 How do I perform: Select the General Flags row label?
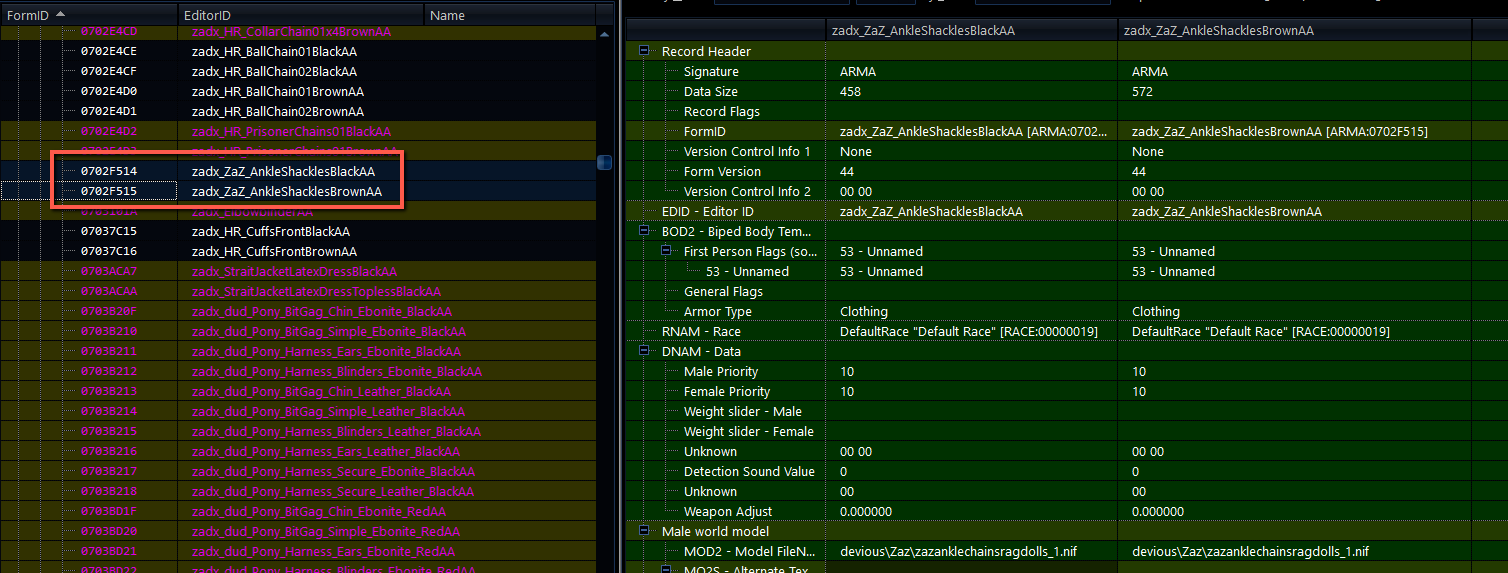[x=723, y=291]
